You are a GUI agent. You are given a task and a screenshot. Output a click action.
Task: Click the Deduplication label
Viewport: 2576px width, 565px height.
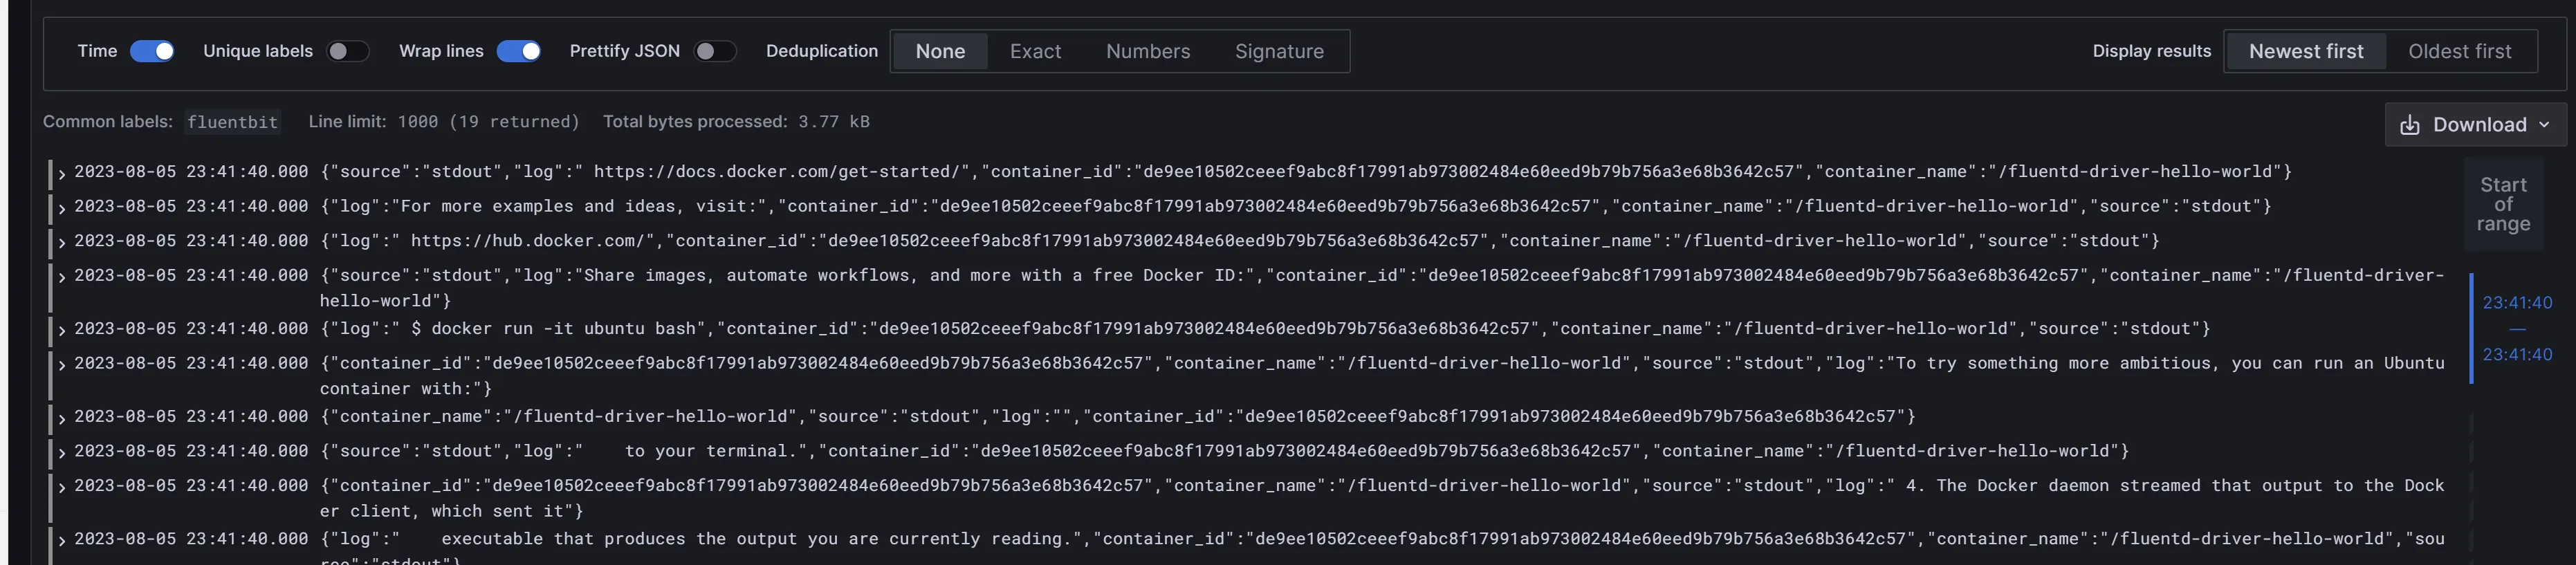tap(821, 51)
